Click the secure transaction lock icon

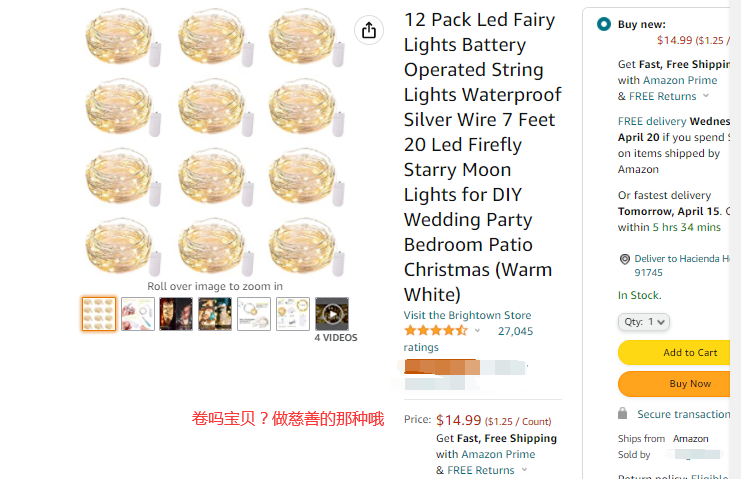coord(623,414)
